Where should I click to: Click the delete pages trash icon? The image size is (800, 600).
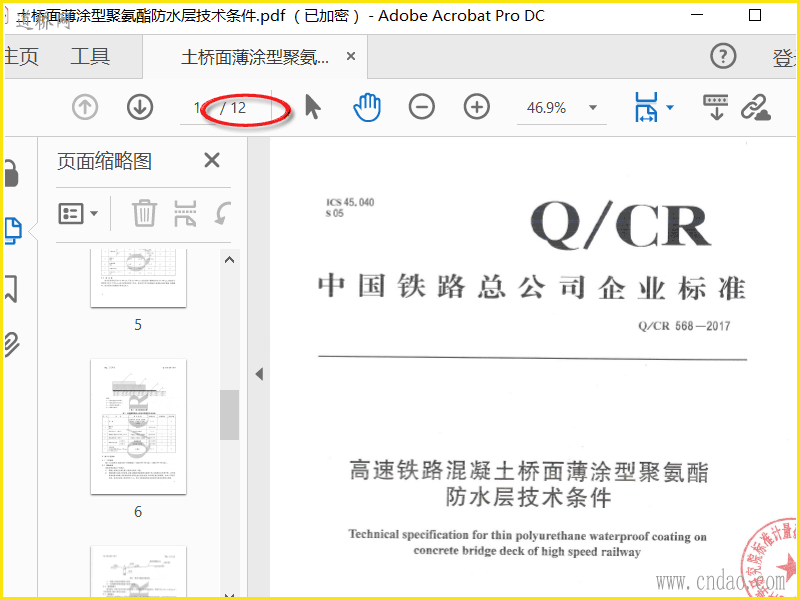click(x=144, y=213)
